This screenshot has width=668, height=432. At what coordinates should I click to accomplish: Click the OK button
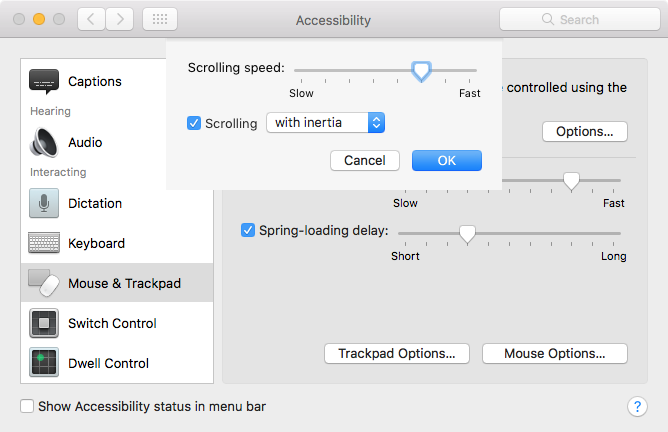446,160
